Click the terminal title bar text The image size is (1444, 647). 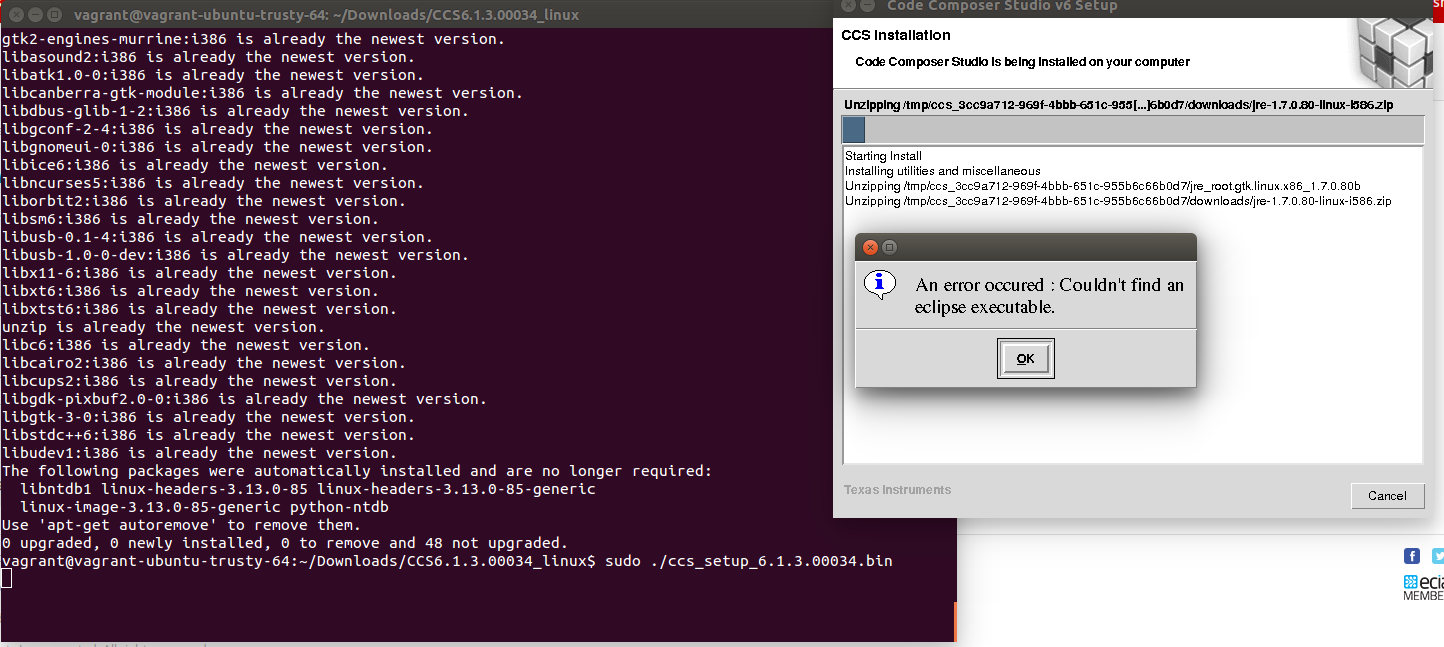coord(326,15)
